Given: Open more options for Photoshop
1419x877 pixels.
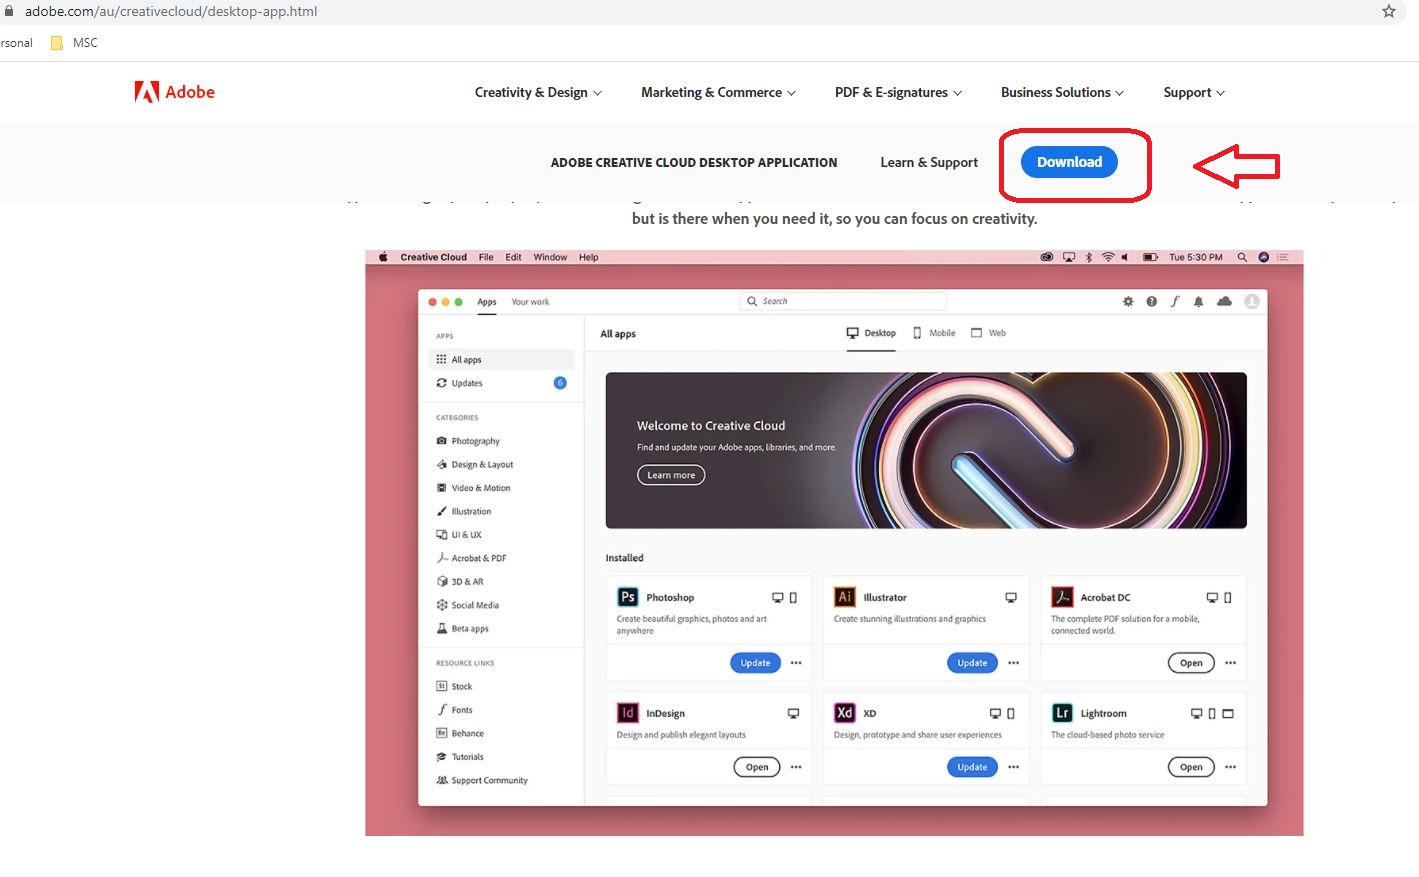Looking at the screenshot, I should click(796, 663).
